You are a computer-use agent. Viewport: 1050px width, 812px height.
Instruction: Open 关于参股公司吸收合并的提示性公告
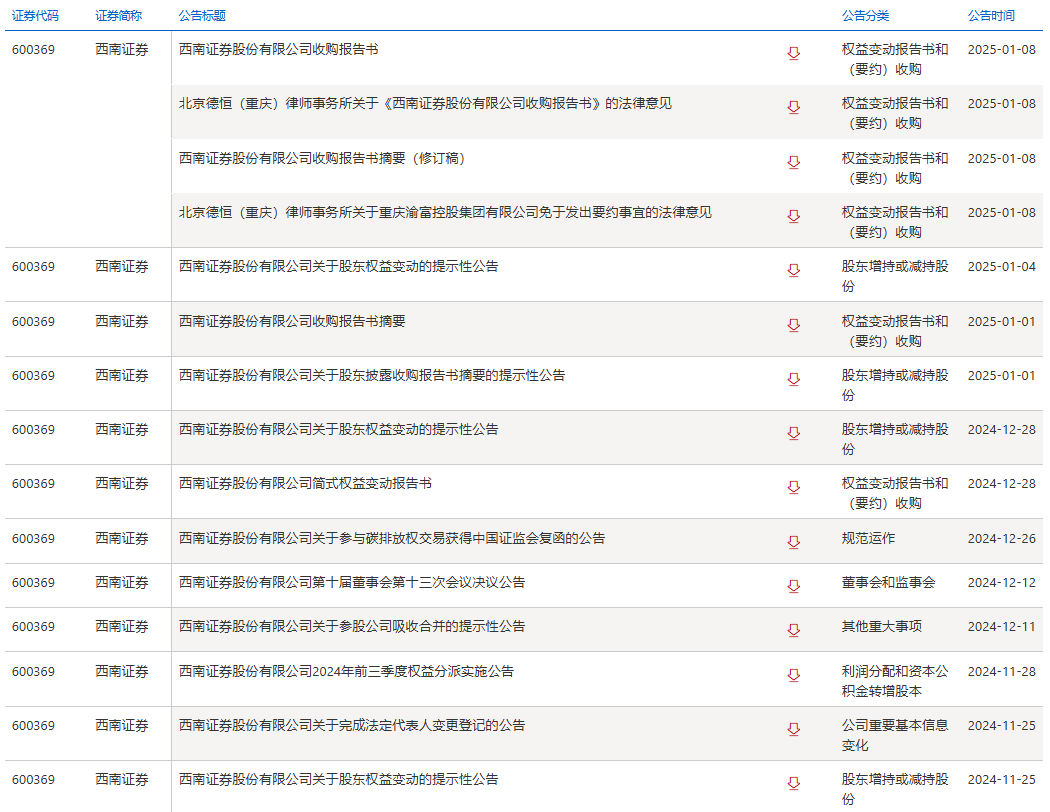point(352,627)
